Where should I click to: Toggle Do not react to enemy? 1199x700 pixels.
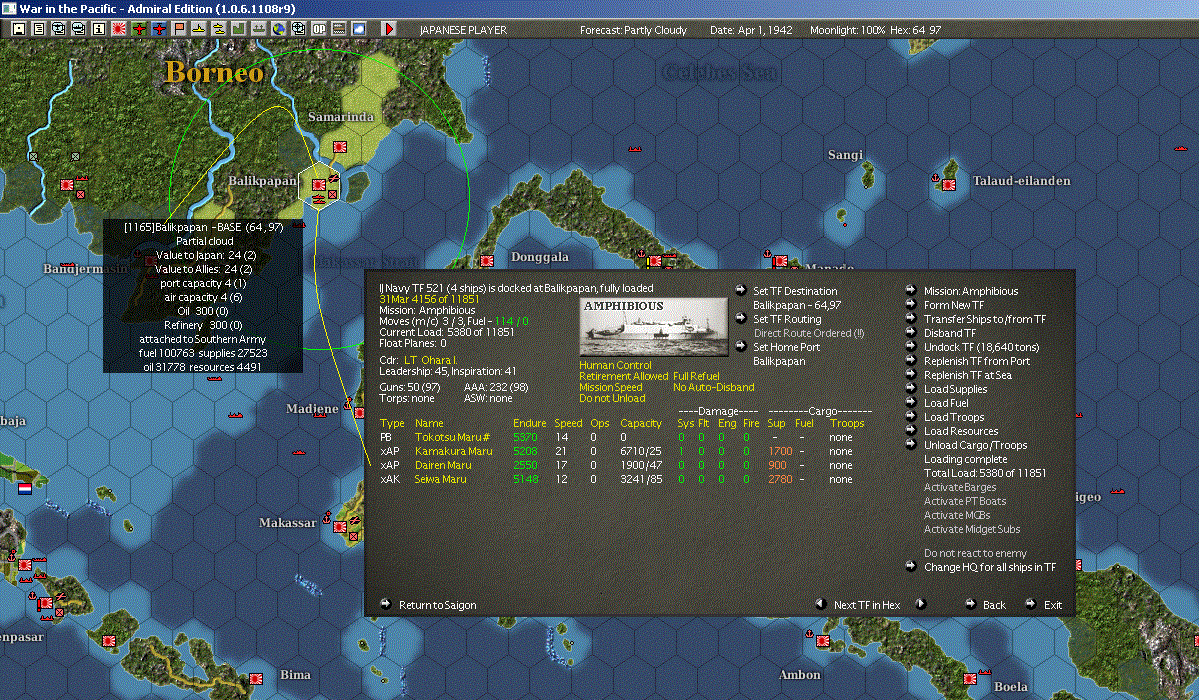pos(975,553)
